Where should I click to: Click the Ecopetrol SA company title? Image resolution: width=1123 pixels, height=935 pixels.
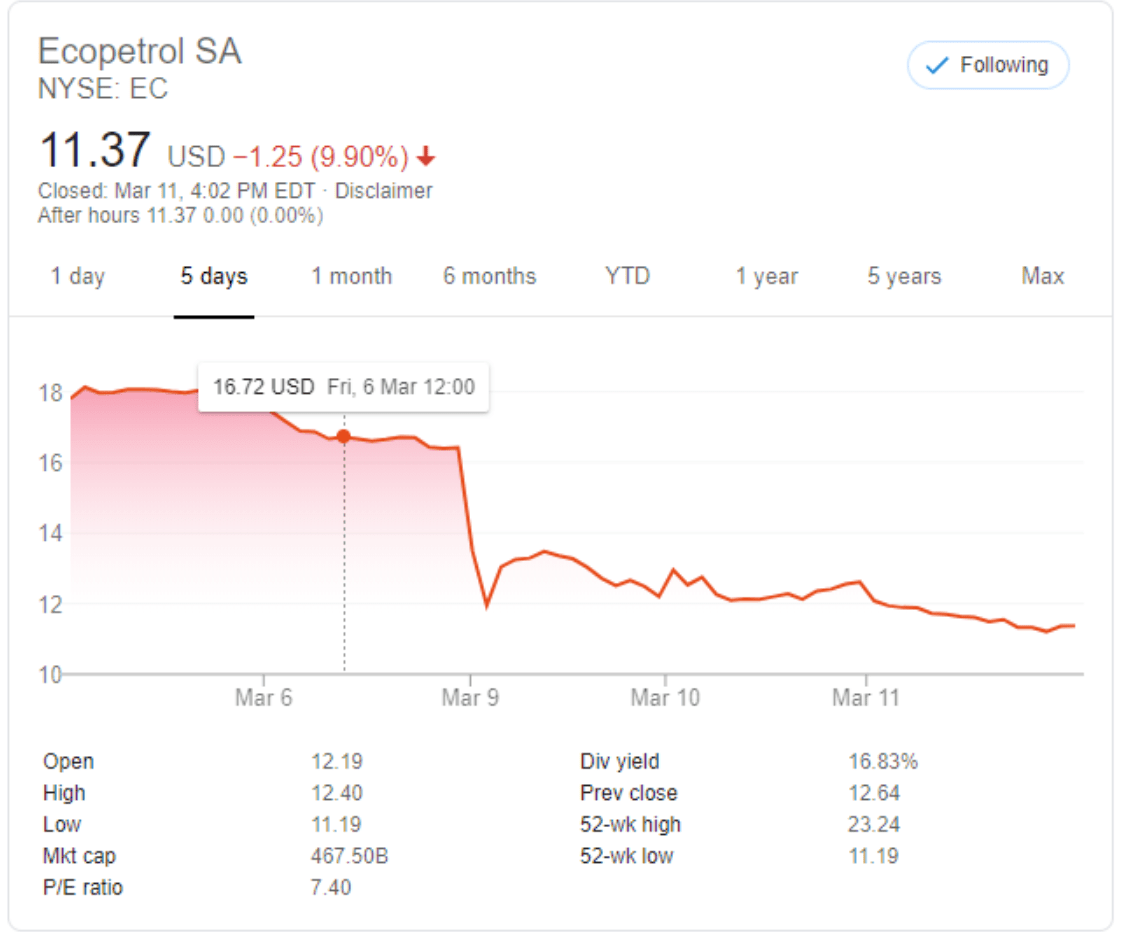139,52
